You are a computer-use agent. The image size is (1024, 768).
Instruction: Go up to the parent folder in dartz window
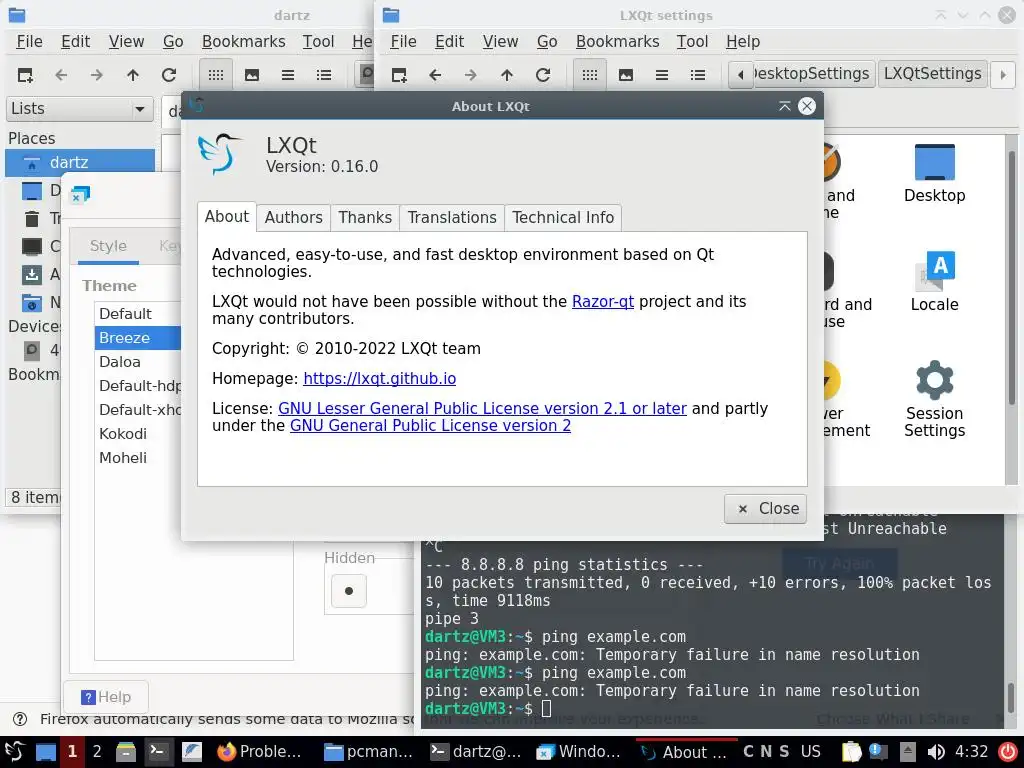[x=133, y=75]
